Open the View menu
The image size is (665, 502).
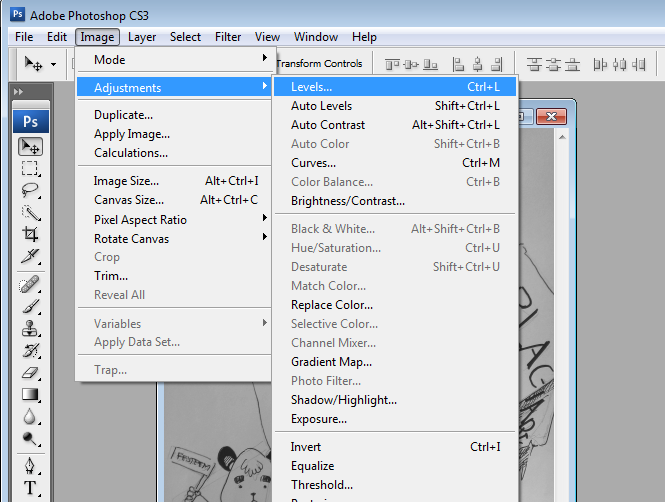pos(267,37)
